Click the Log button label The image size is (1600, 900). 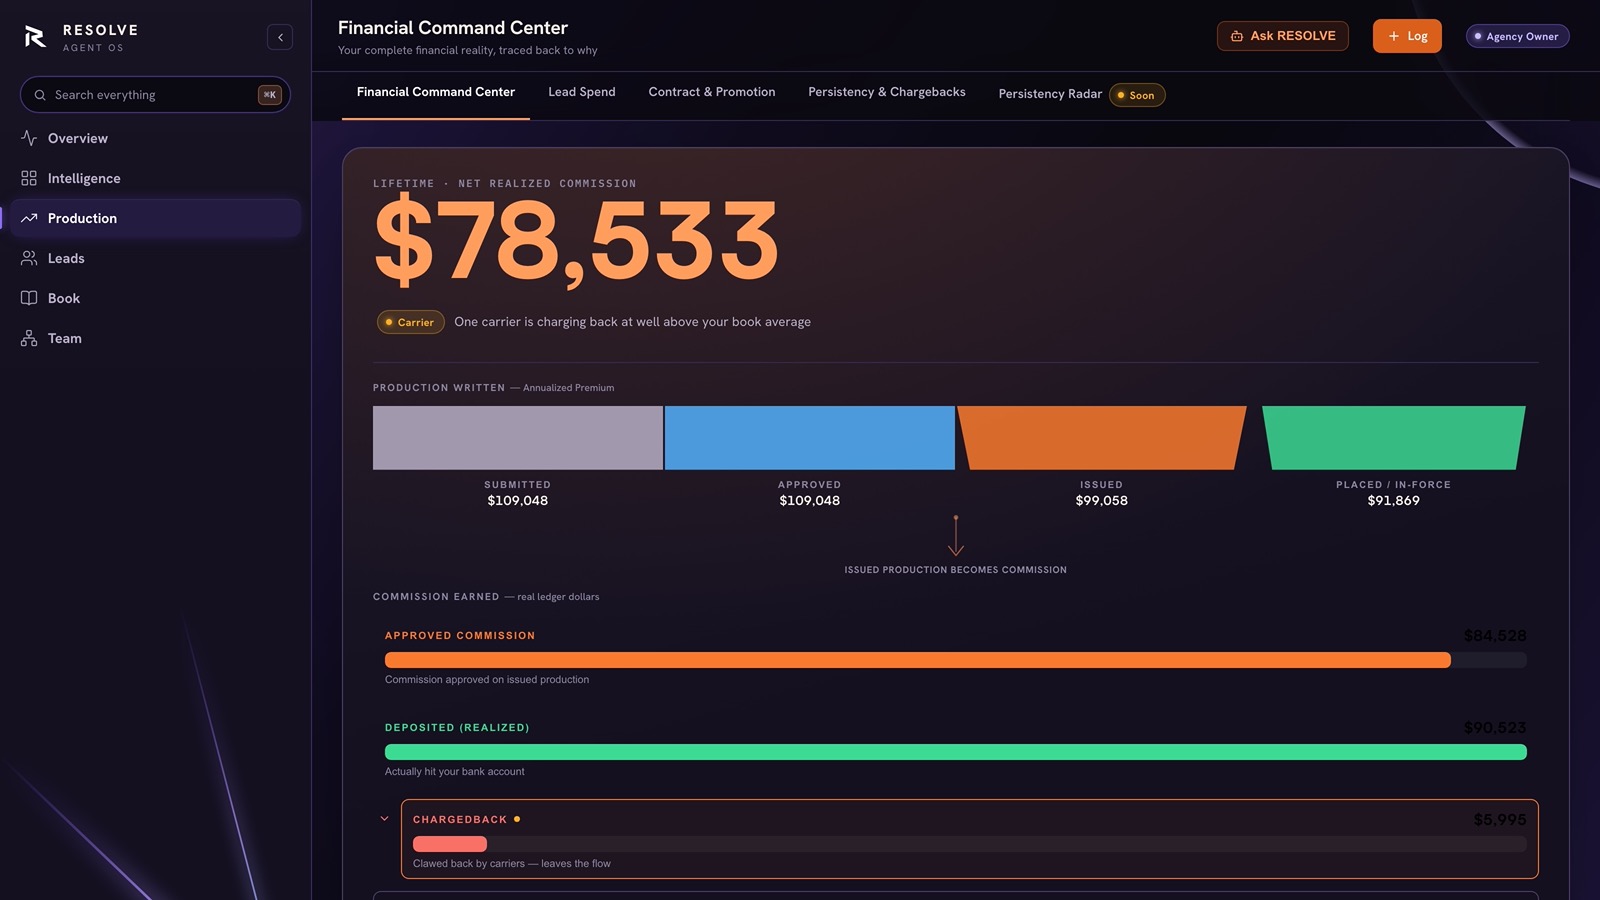pyautogui.click(x=1418, y=36)
